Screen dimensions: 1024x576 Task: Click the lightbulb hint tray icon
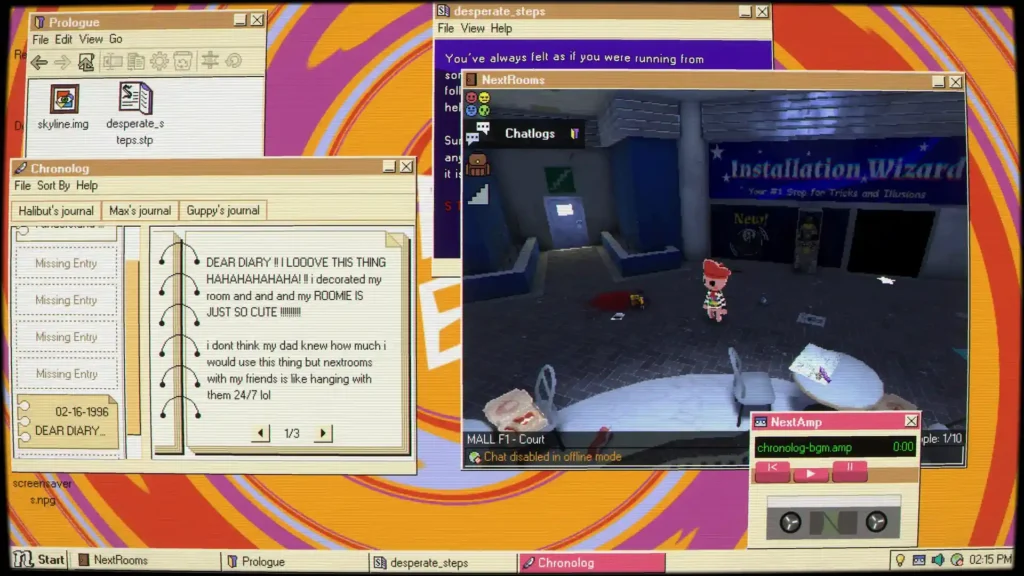tap(900, 560)
